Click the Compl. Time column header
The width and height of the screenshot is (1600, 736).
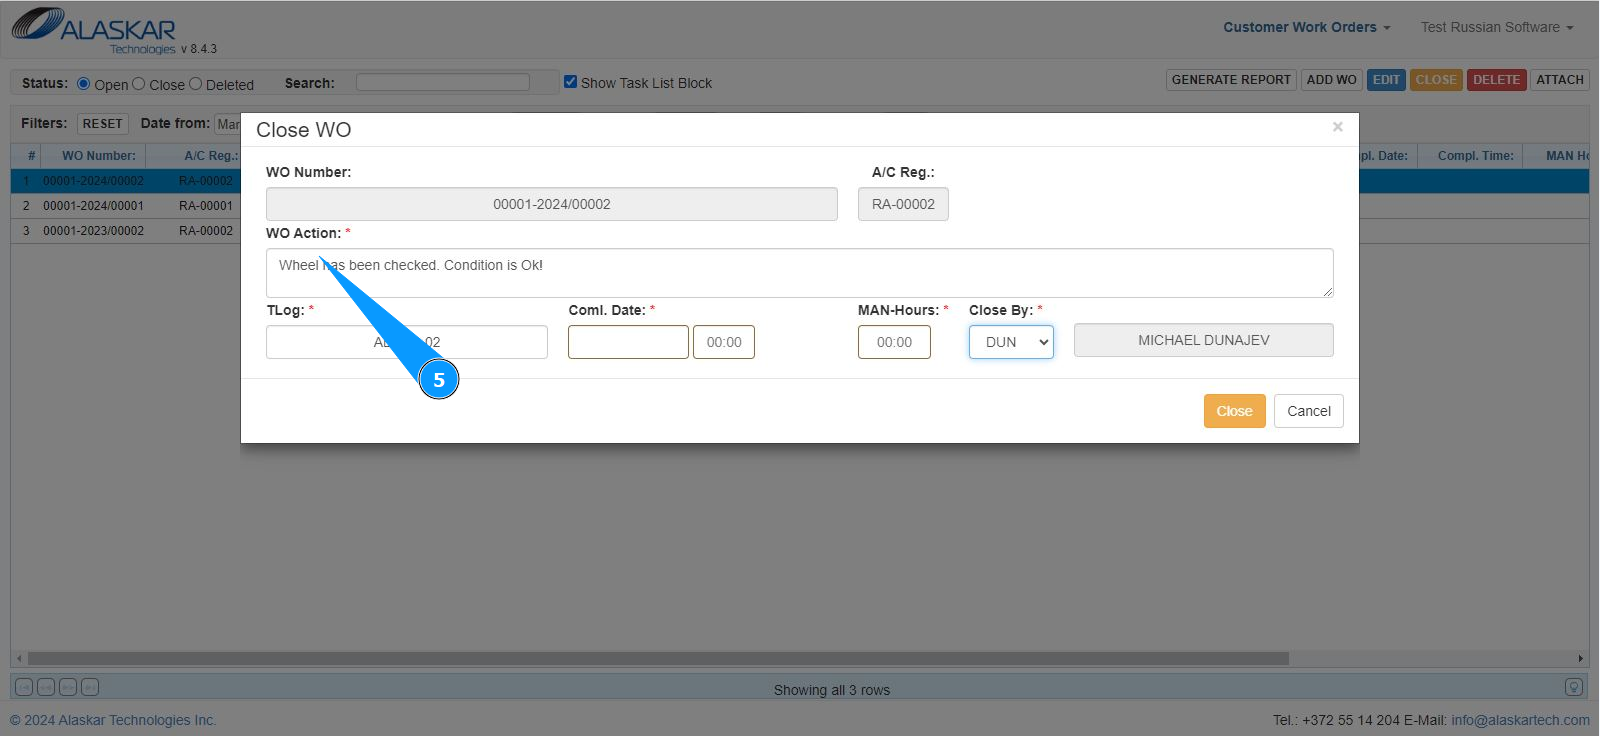click(x=1475, y=156)
